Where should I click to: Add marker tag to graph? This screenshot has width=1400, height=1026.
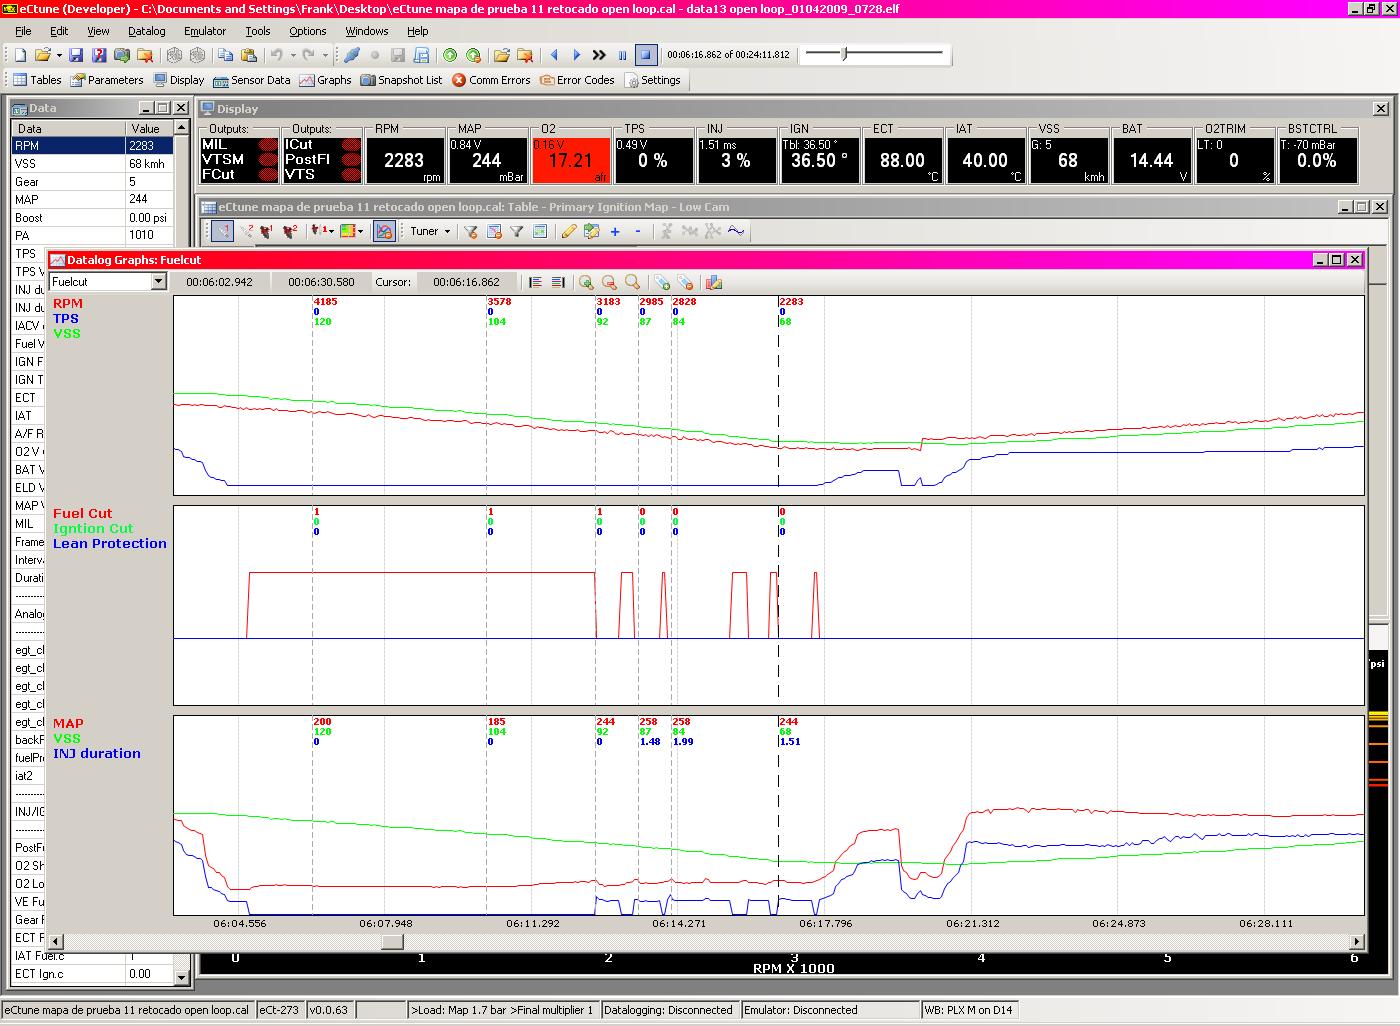(x=662, y=283)
